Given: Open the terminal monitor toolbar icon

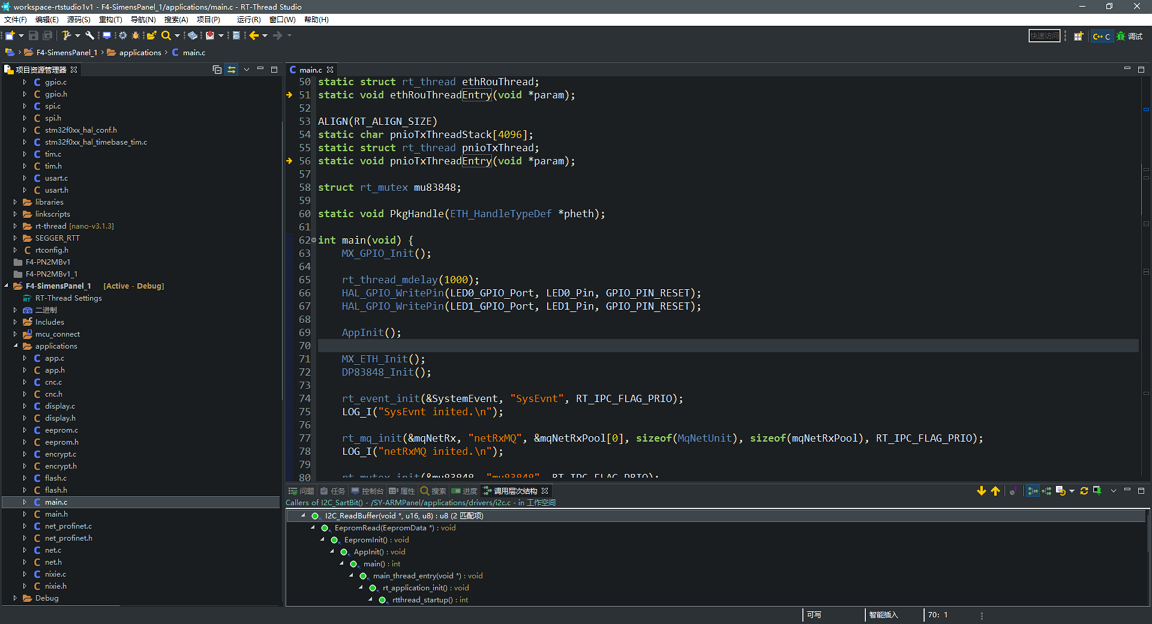Looking at the screenshot, I should click(x=107, y=35).
